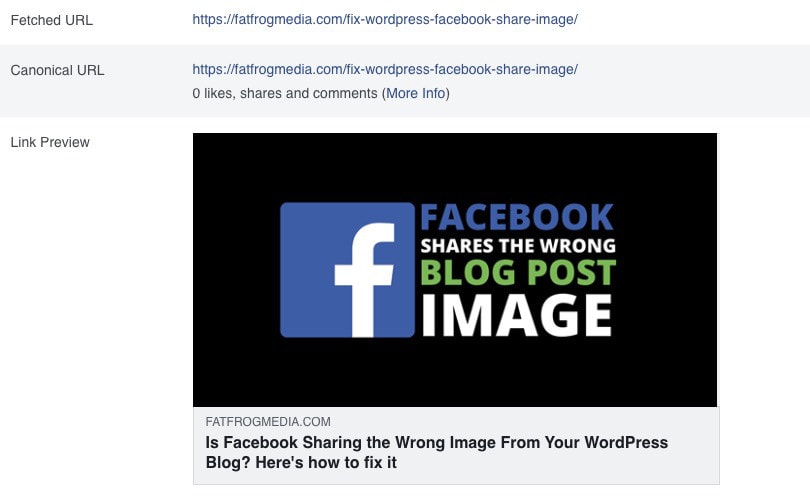Click the Facebook f logo in preview
The image size is (810, 497).
(x=347, y=270)
